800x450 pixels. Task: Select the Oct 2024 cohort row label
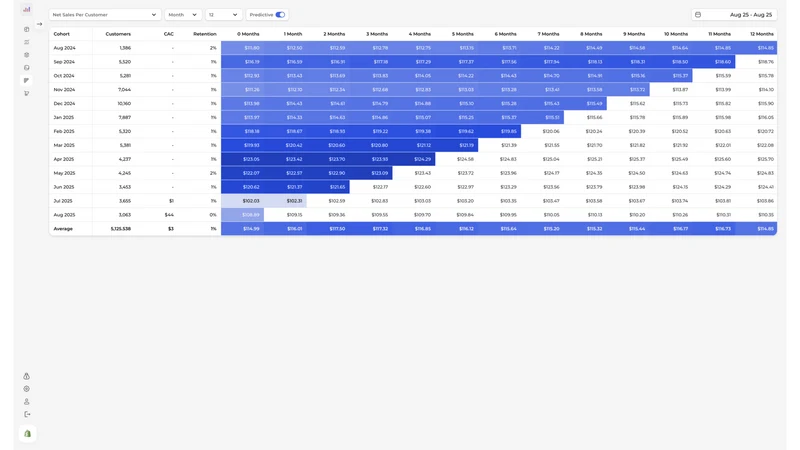pos(64,76)
